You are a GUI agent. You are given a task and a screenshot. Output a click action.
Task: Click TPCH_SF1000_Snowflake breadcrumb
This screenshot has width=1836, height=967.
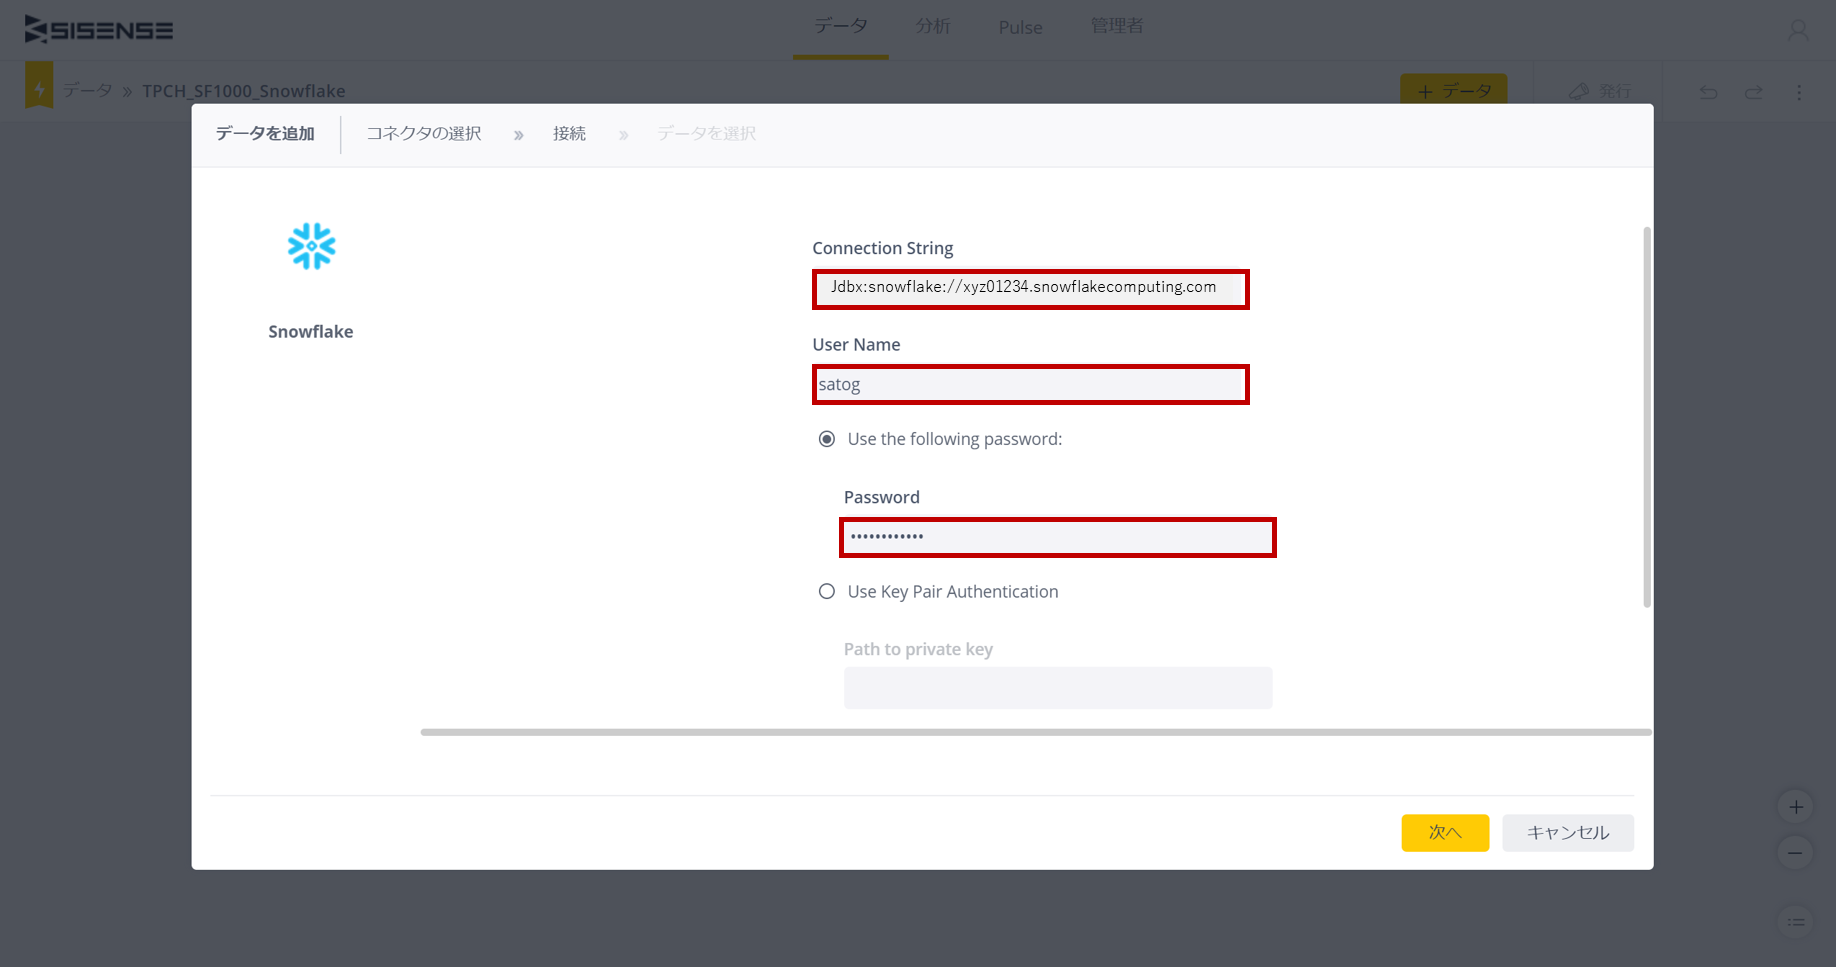coord(244,91)
